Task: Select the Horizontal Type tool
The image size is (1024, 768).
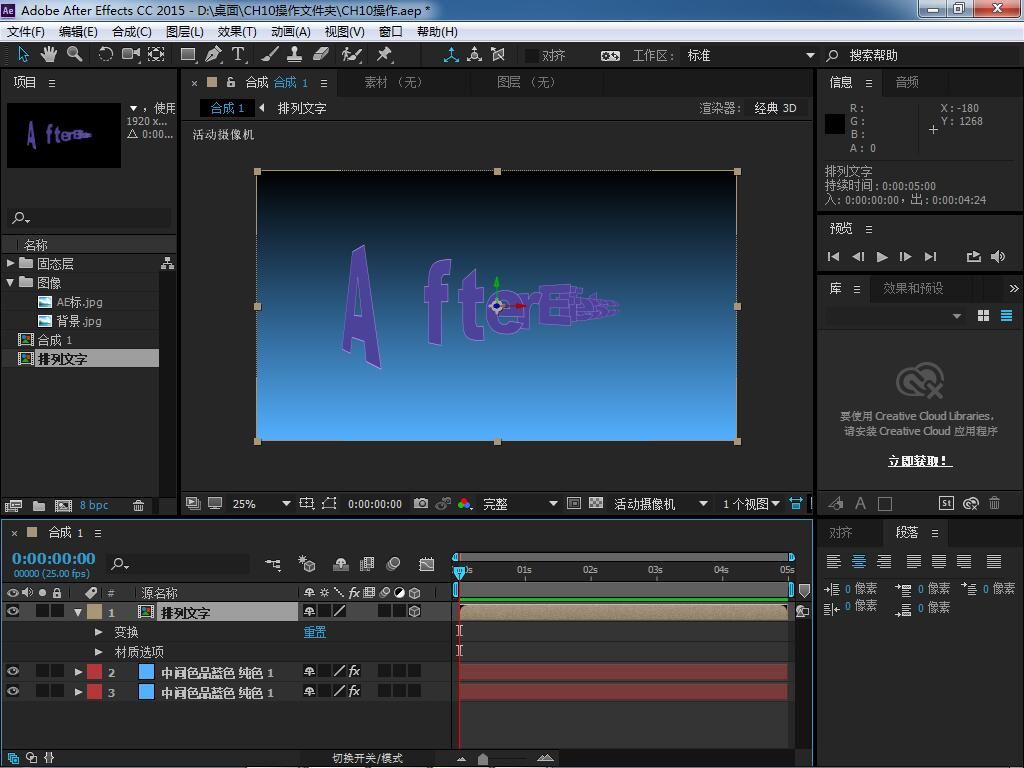Action: [x=238, y=55]
